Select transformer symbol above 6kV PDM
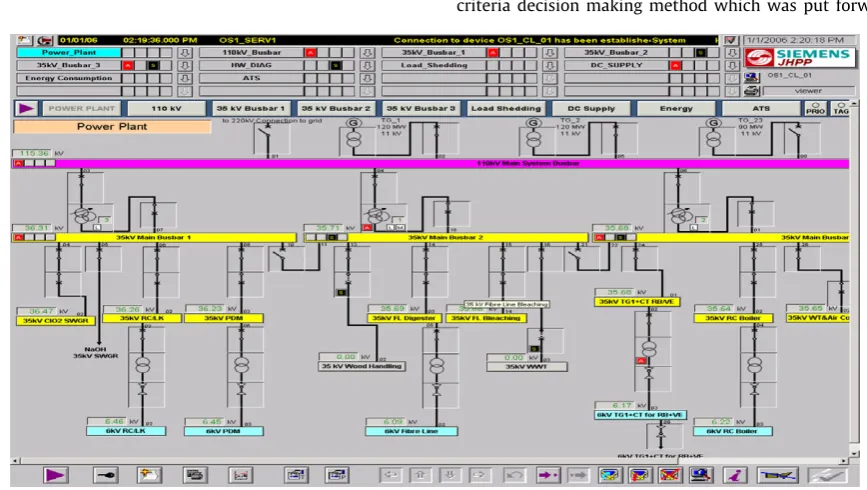 pos(241,365)
